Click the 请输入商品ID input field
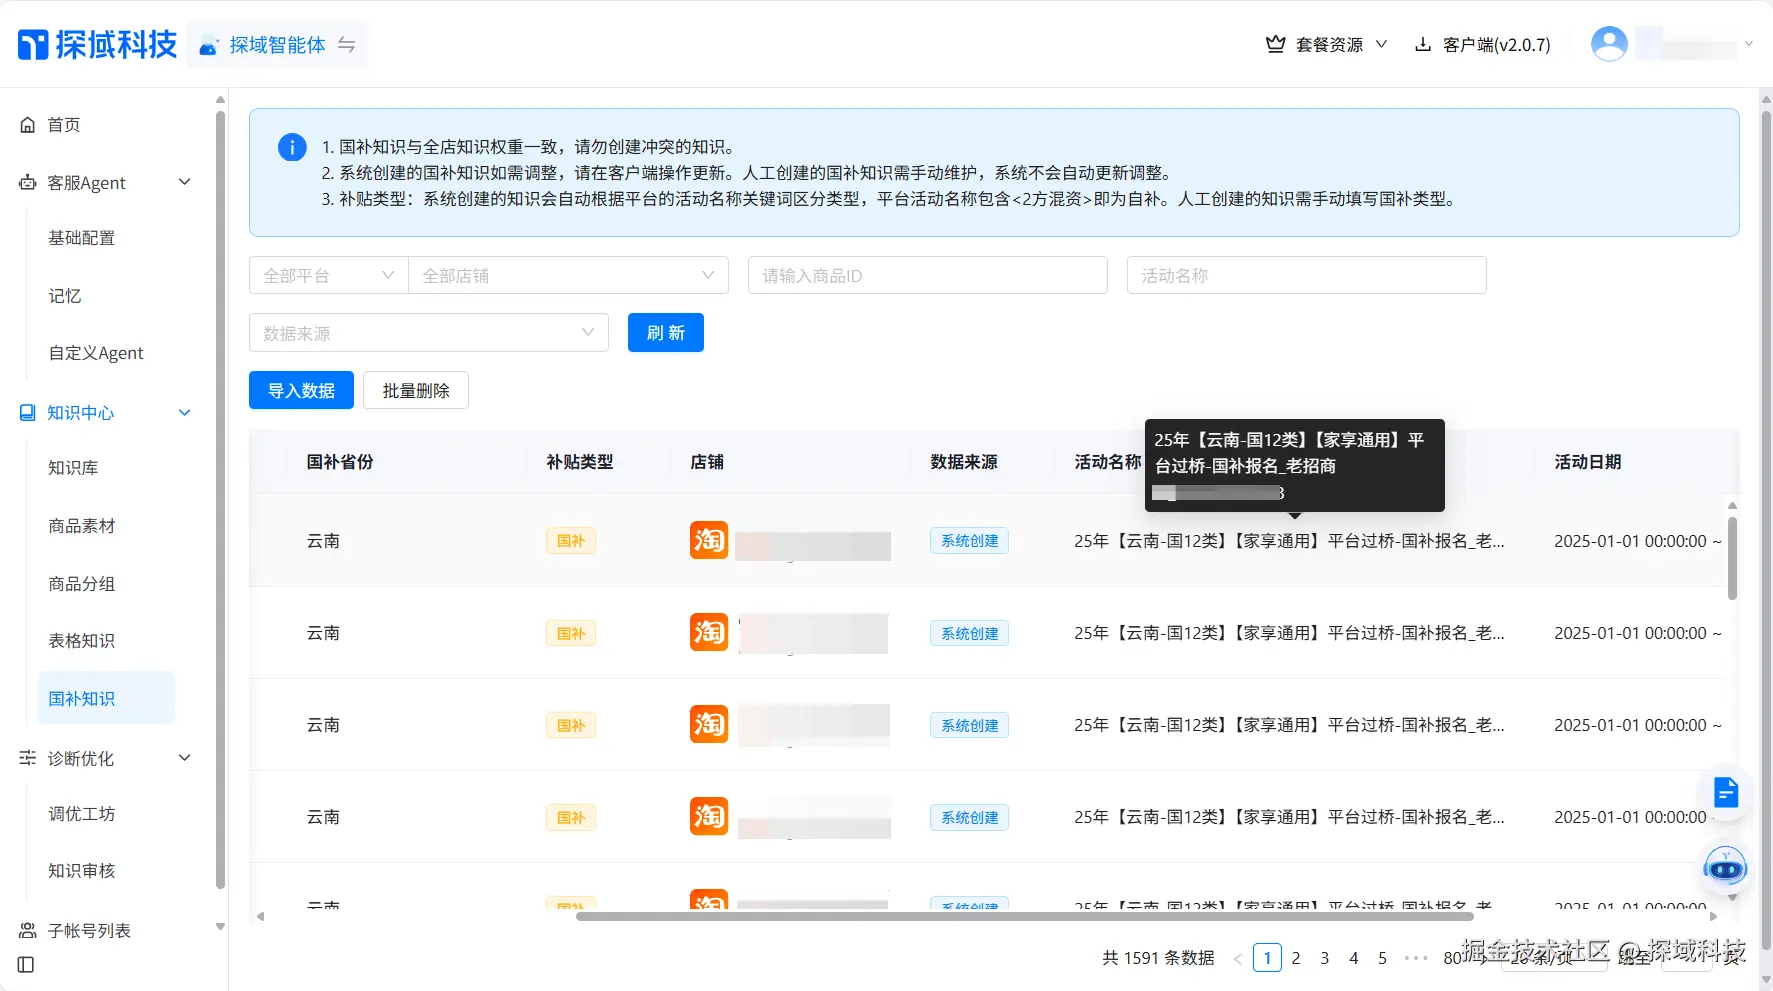Screen dimensions: 1773x991 [x=927, y=274]
